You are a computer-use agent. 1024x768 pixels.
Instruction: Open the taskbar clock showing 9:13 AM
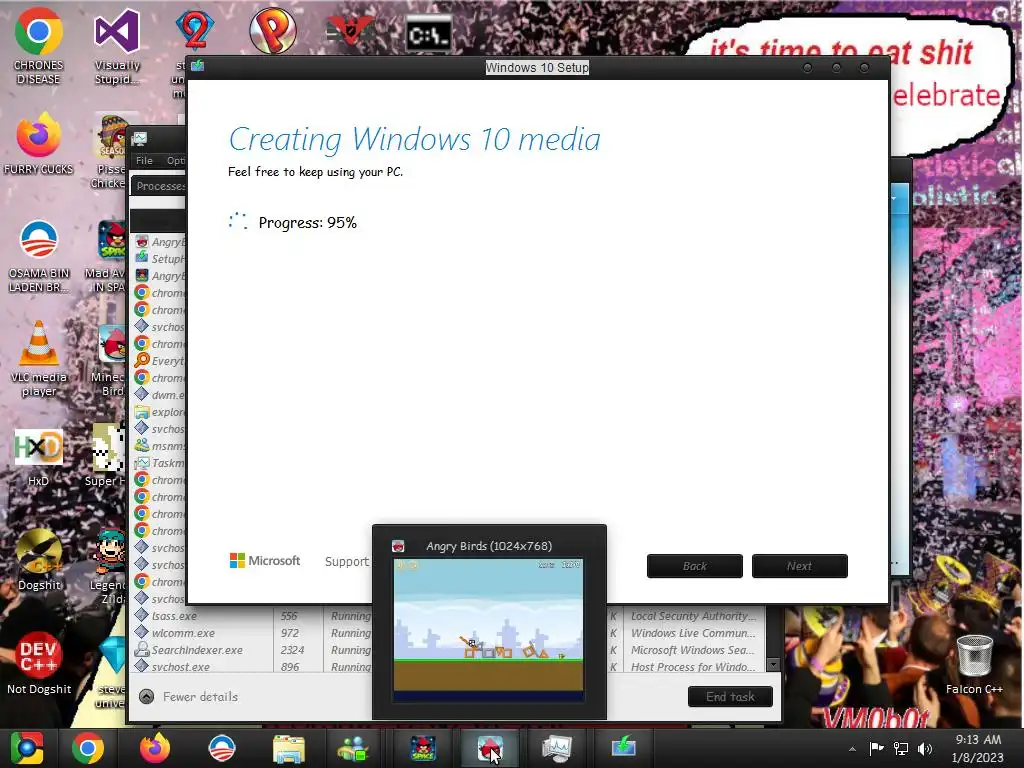click(978, 748)
